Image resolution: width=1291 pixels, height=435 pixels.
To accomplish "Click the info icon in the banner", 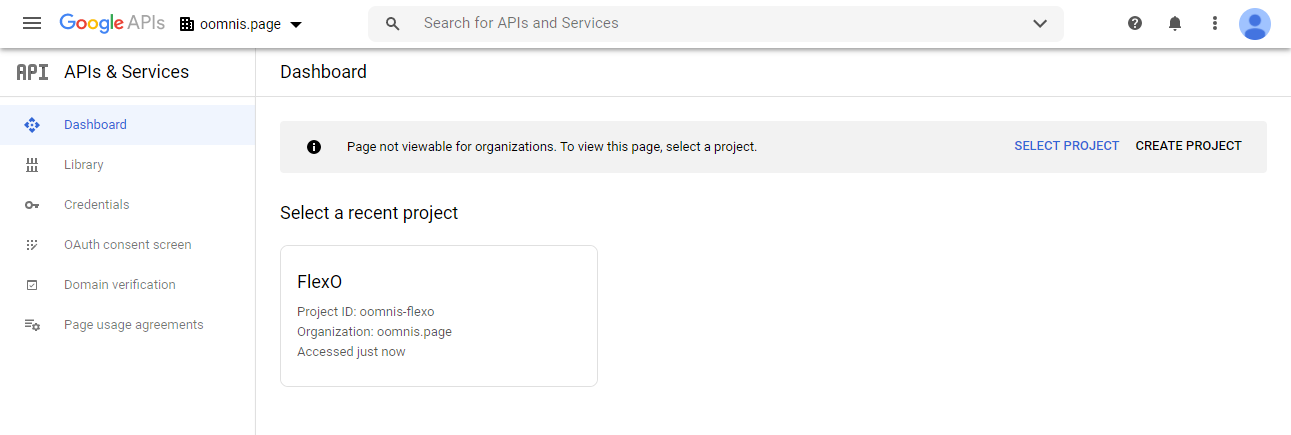I will tap(314, 147).
